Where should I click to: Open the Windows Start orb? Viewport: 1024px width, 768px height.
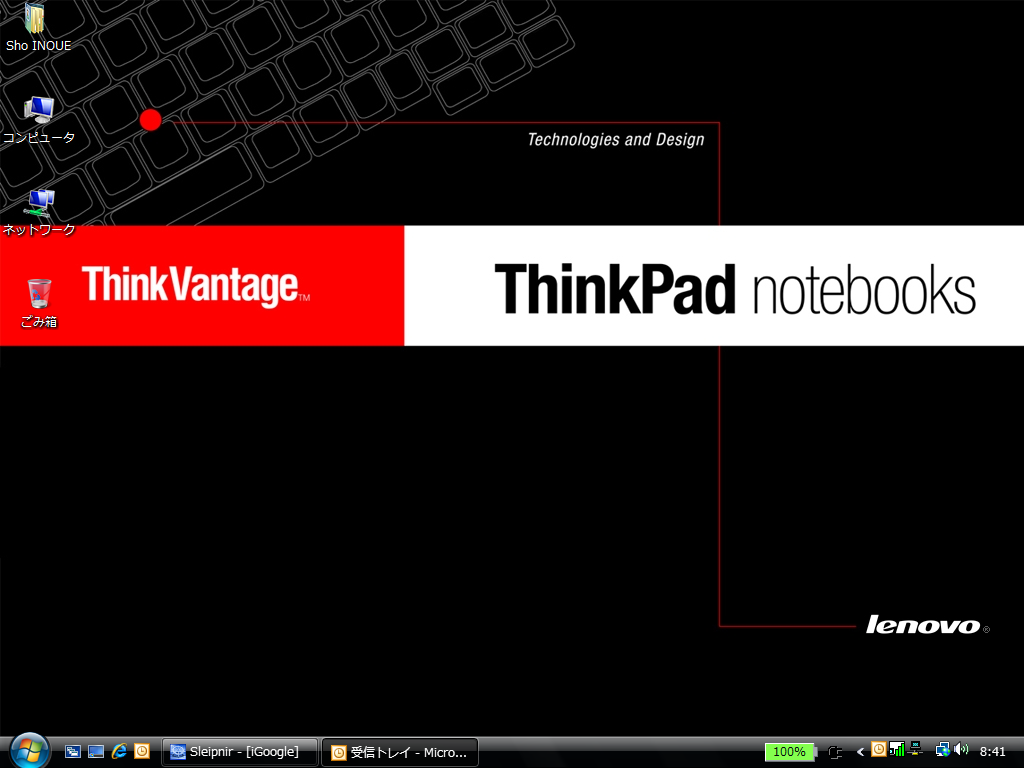pos(29,750)
